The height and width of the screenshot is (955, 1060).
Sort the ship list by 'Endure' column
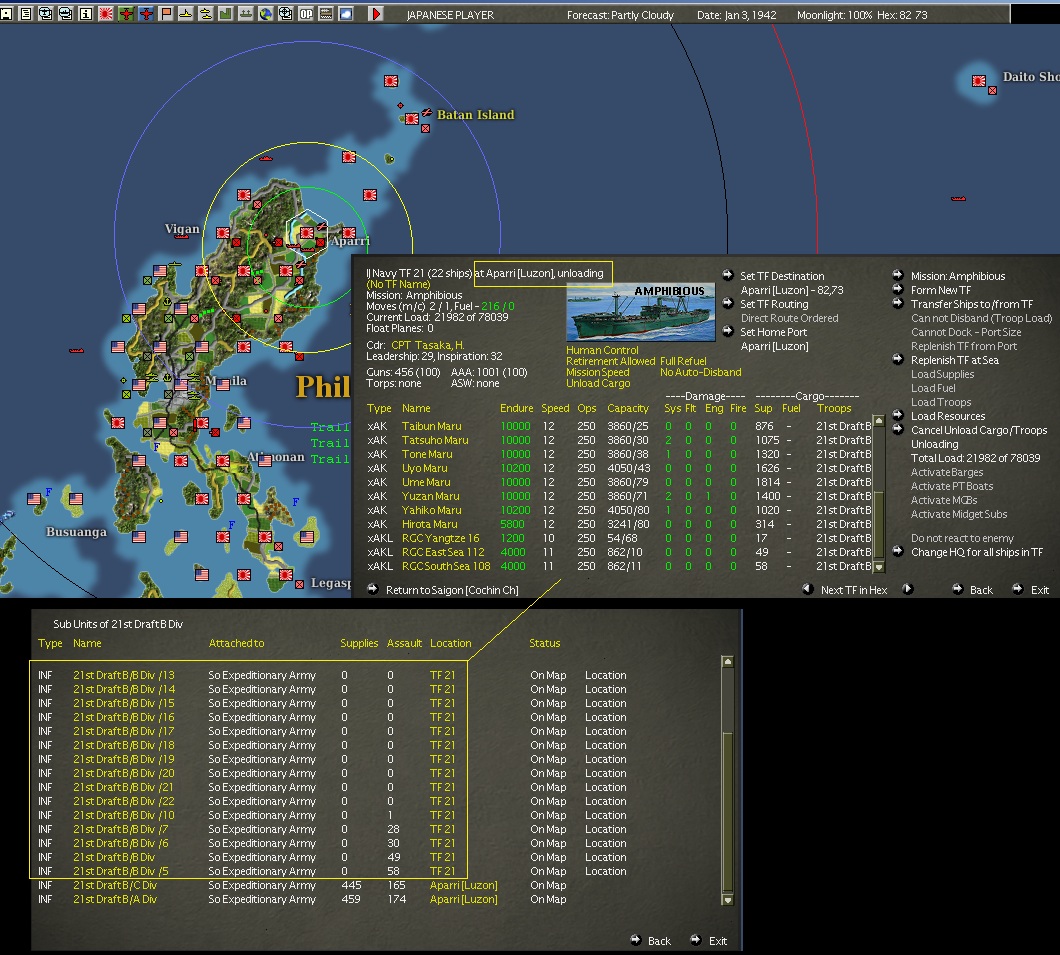[515, 408]
